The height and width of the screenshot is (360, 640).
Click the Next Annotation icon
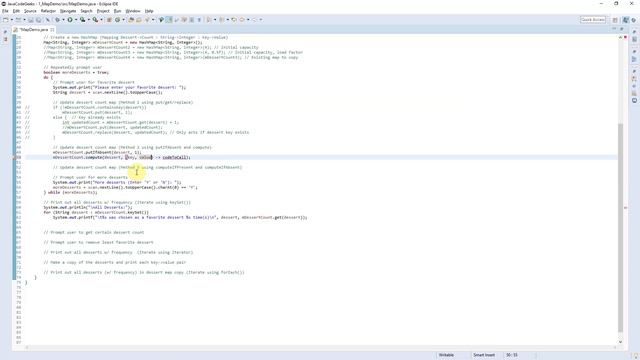209,20
